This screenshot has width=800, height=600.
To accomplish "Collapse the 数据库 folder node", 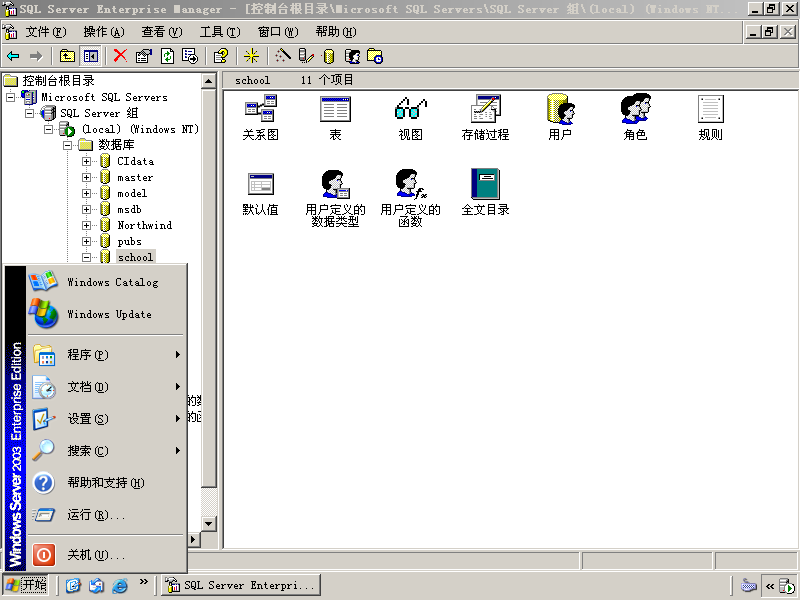I will point(67,145).
